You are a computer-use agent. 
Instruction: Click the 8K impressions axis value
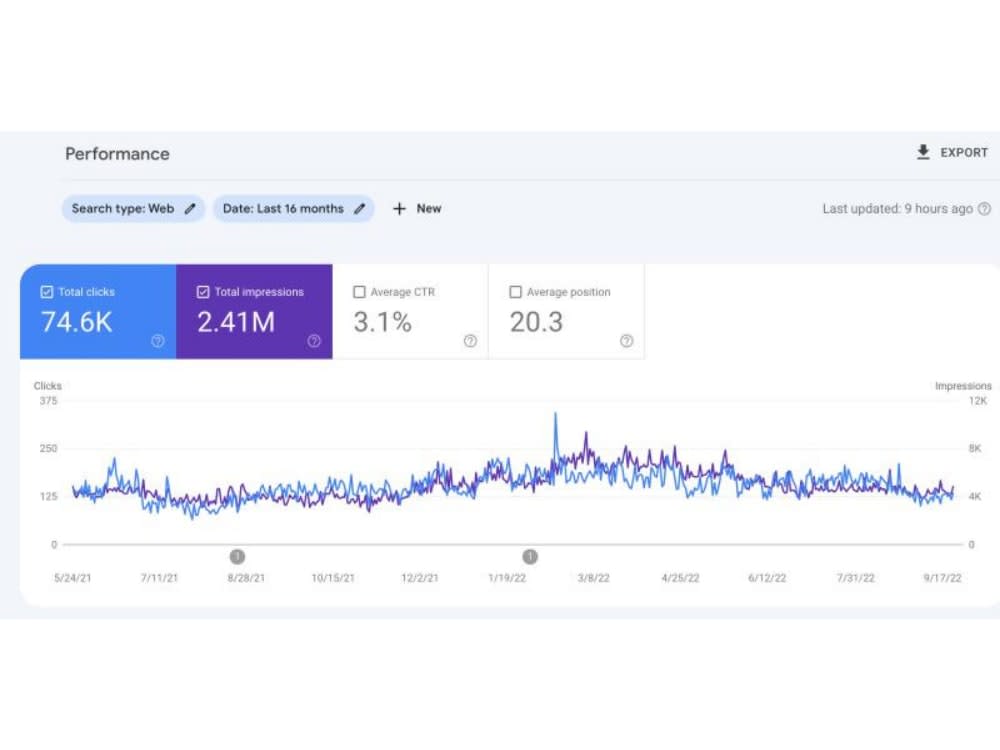(x=975, y=448)
